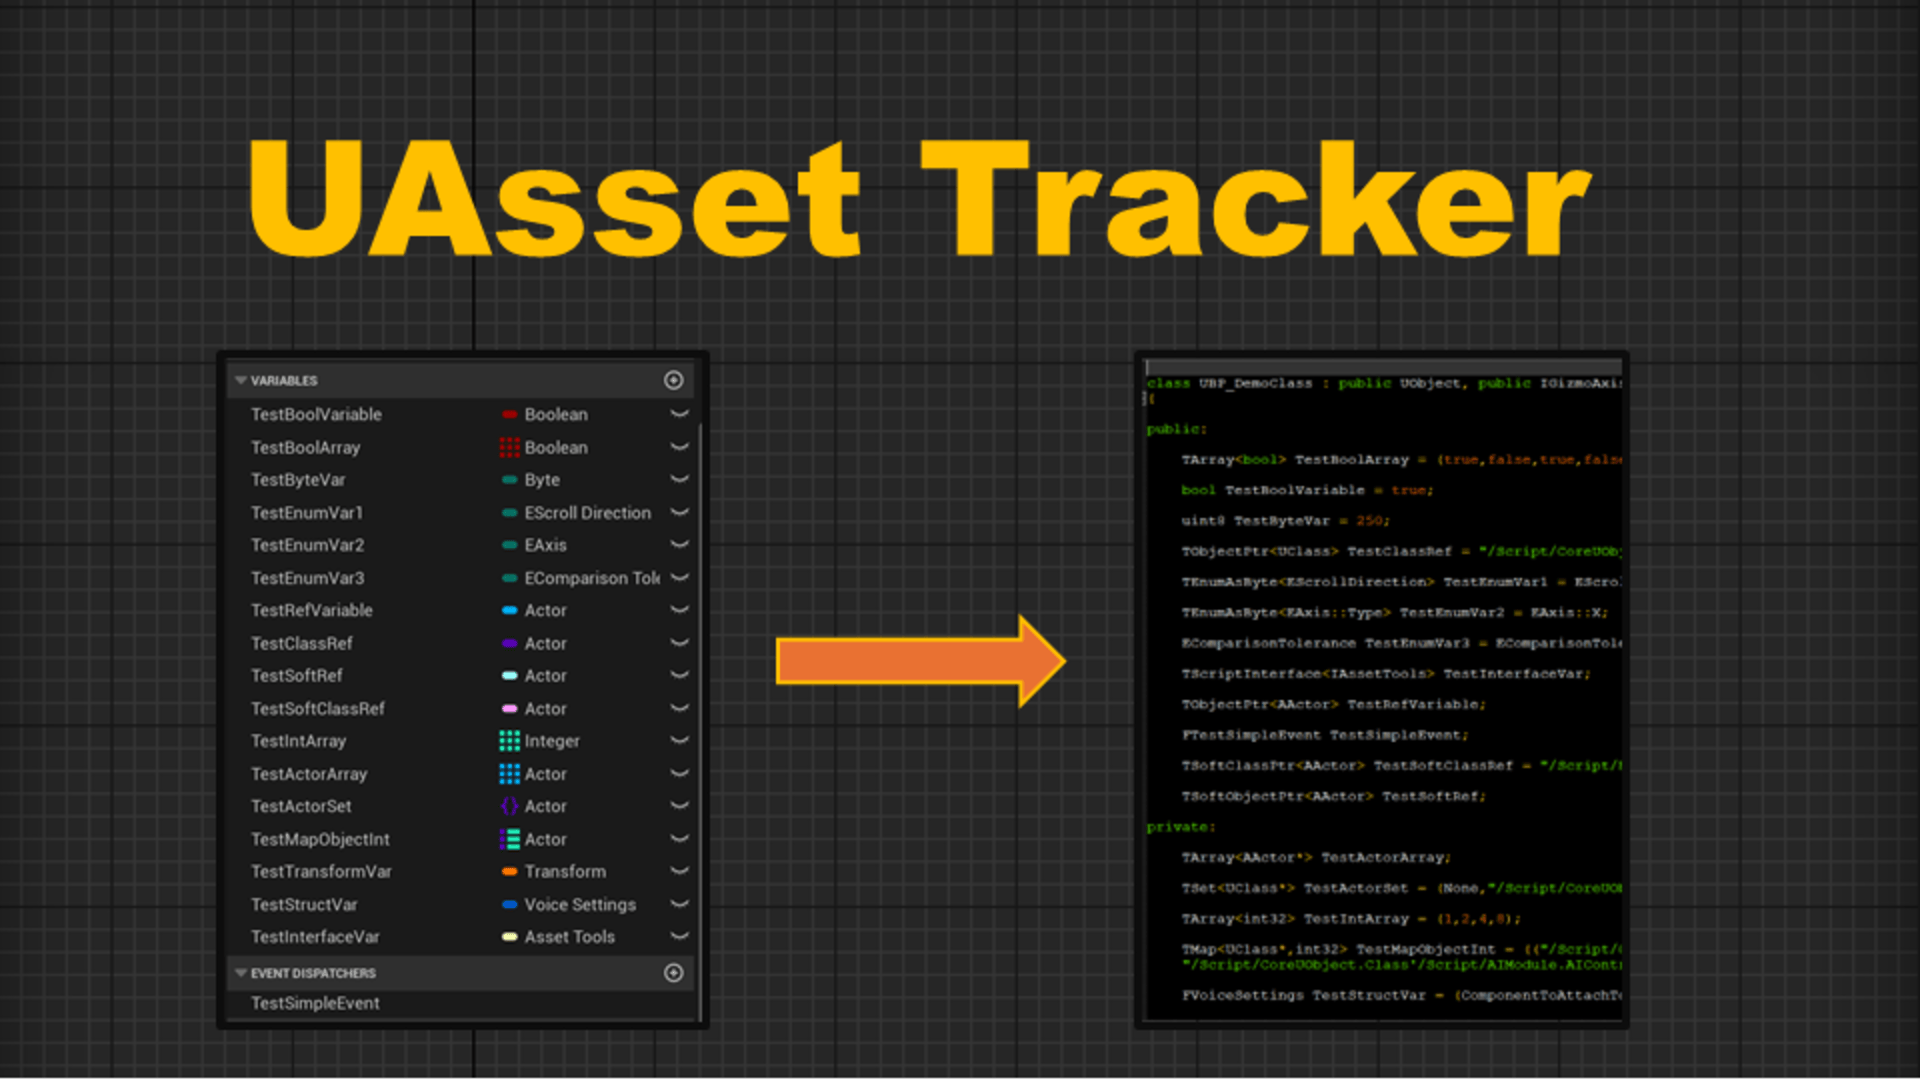Toggle visibility eye for TestByteVar
Screen dimensions: 1920x1080
[679, 480]
